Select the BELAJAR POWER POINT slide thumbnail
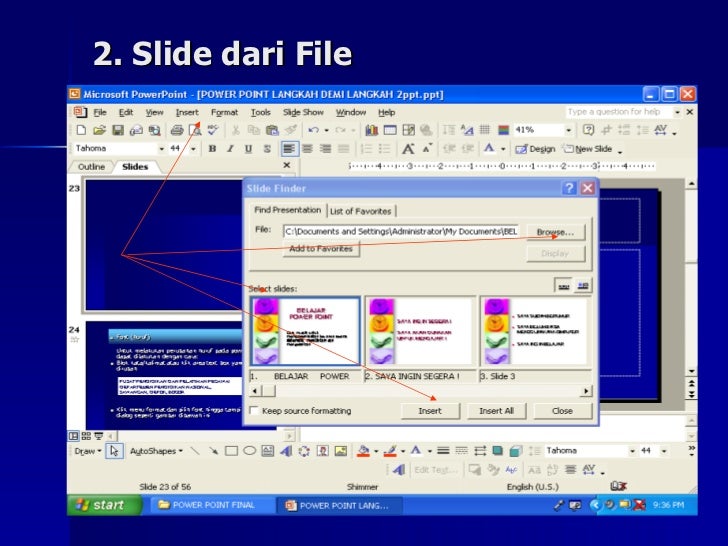728x546 pixels. pyautogui.click(x=305, y=331)
